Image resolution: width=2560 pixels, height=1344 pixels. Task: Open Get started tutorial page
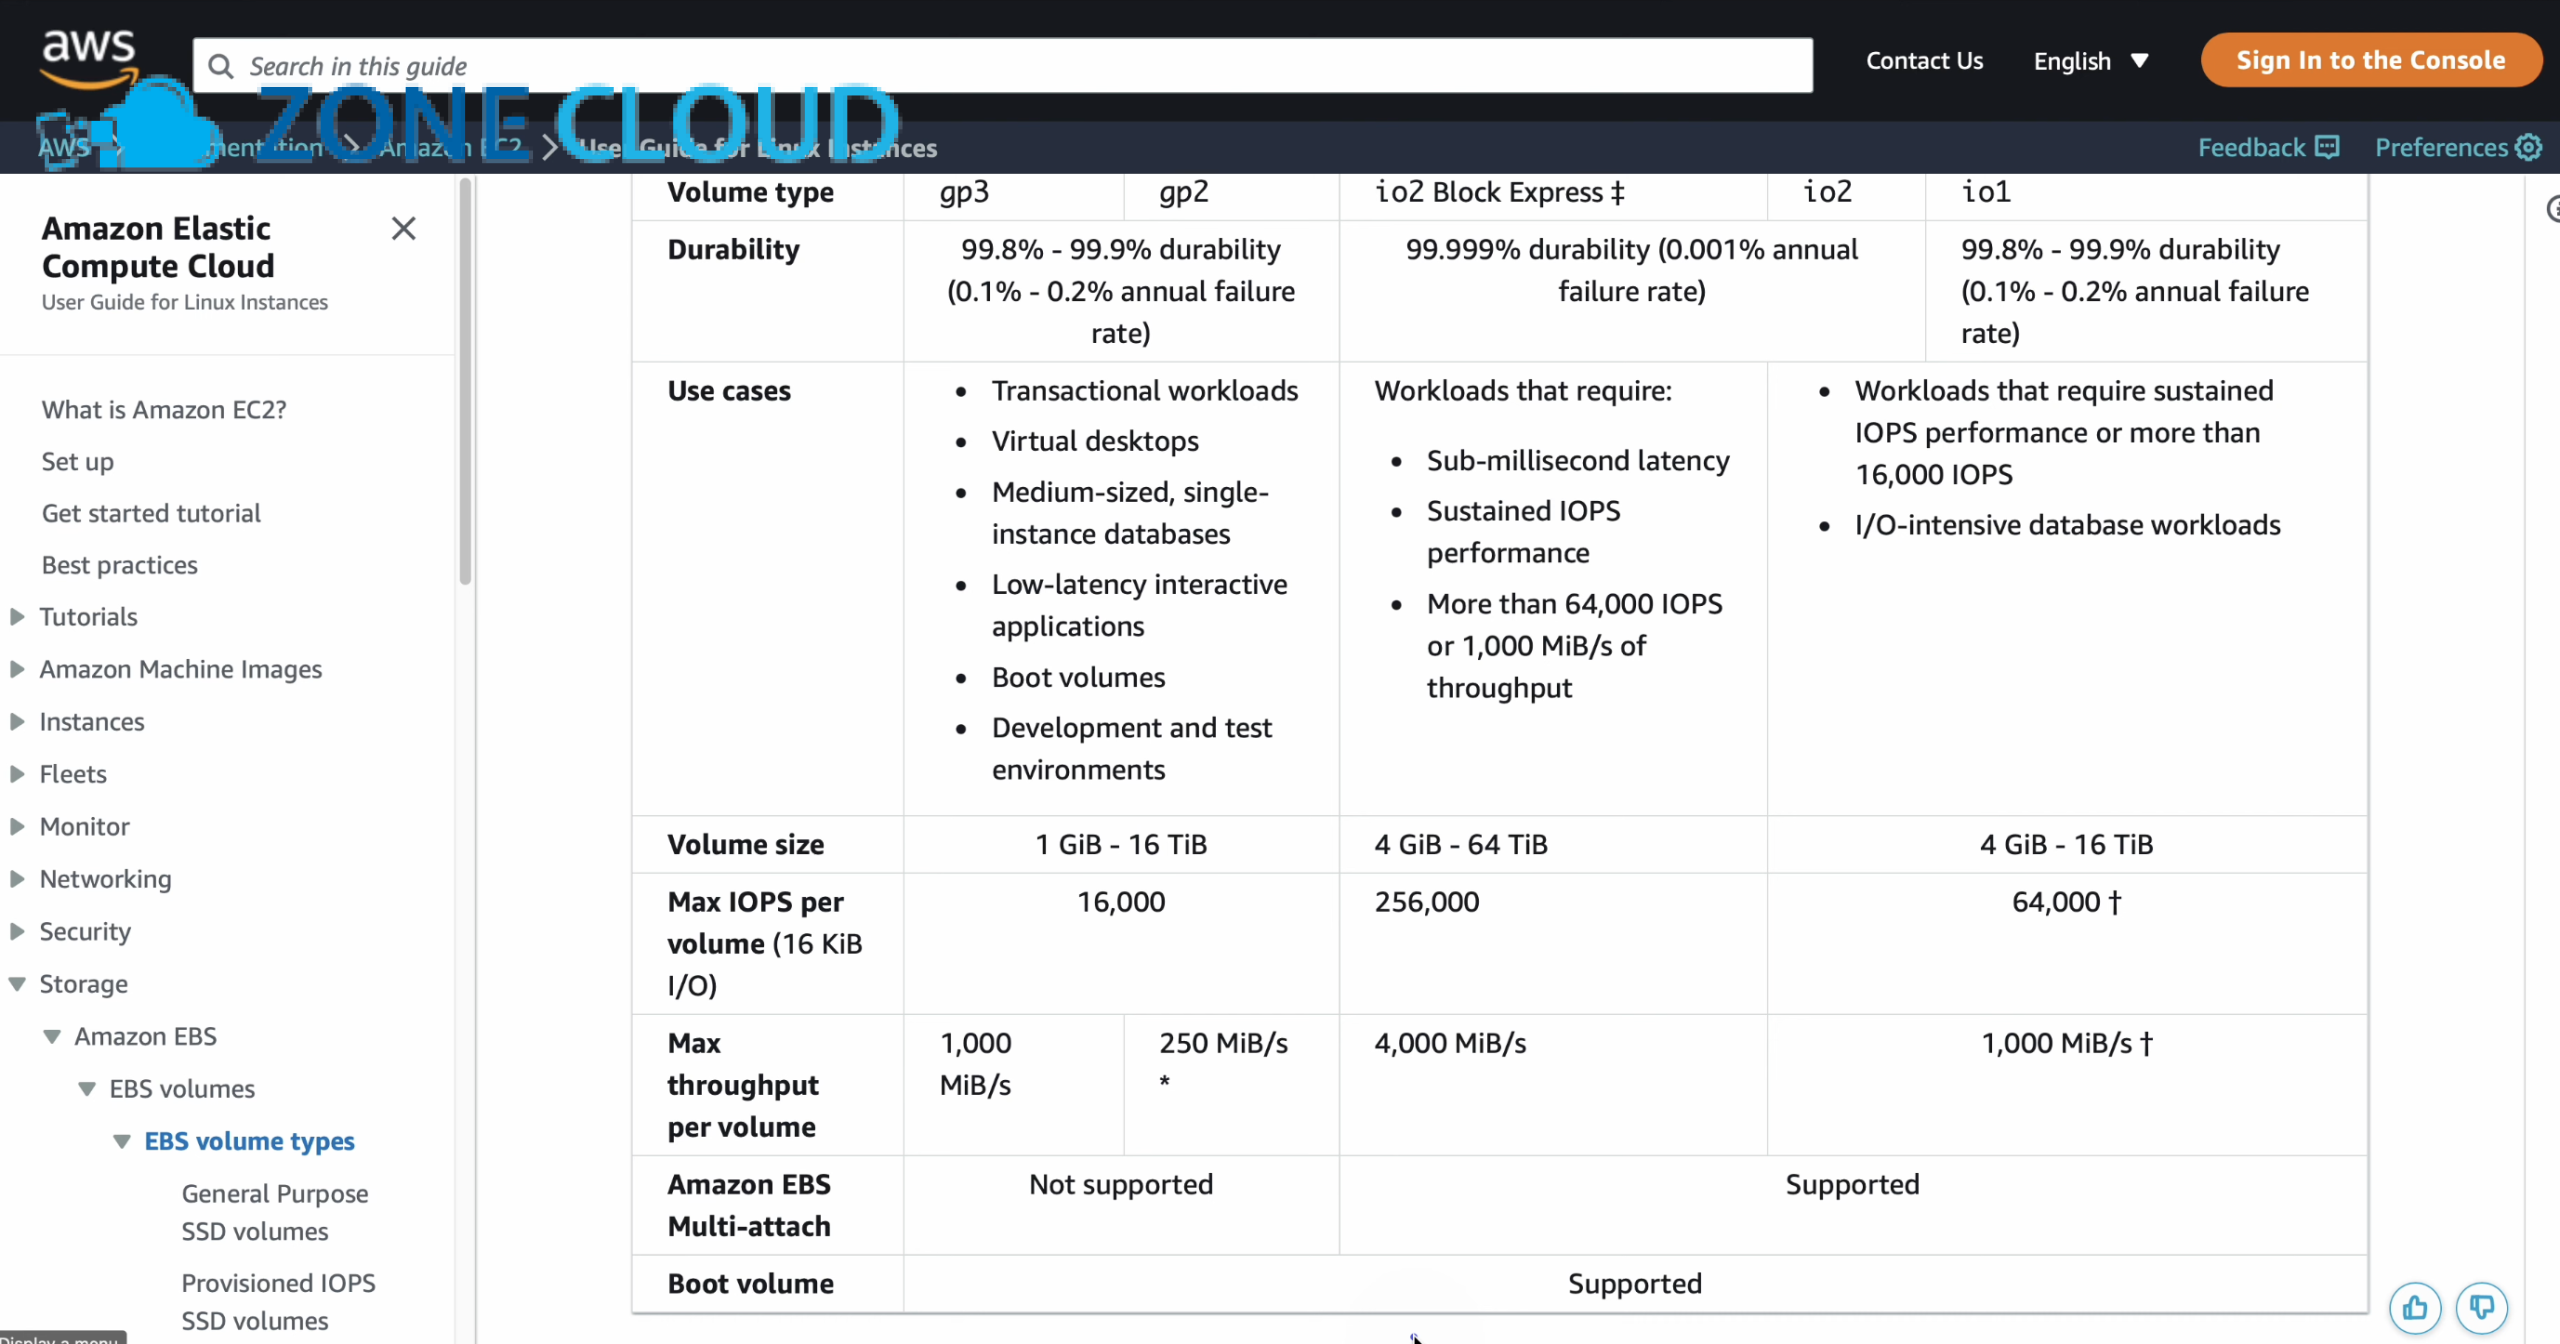point(151,514)
